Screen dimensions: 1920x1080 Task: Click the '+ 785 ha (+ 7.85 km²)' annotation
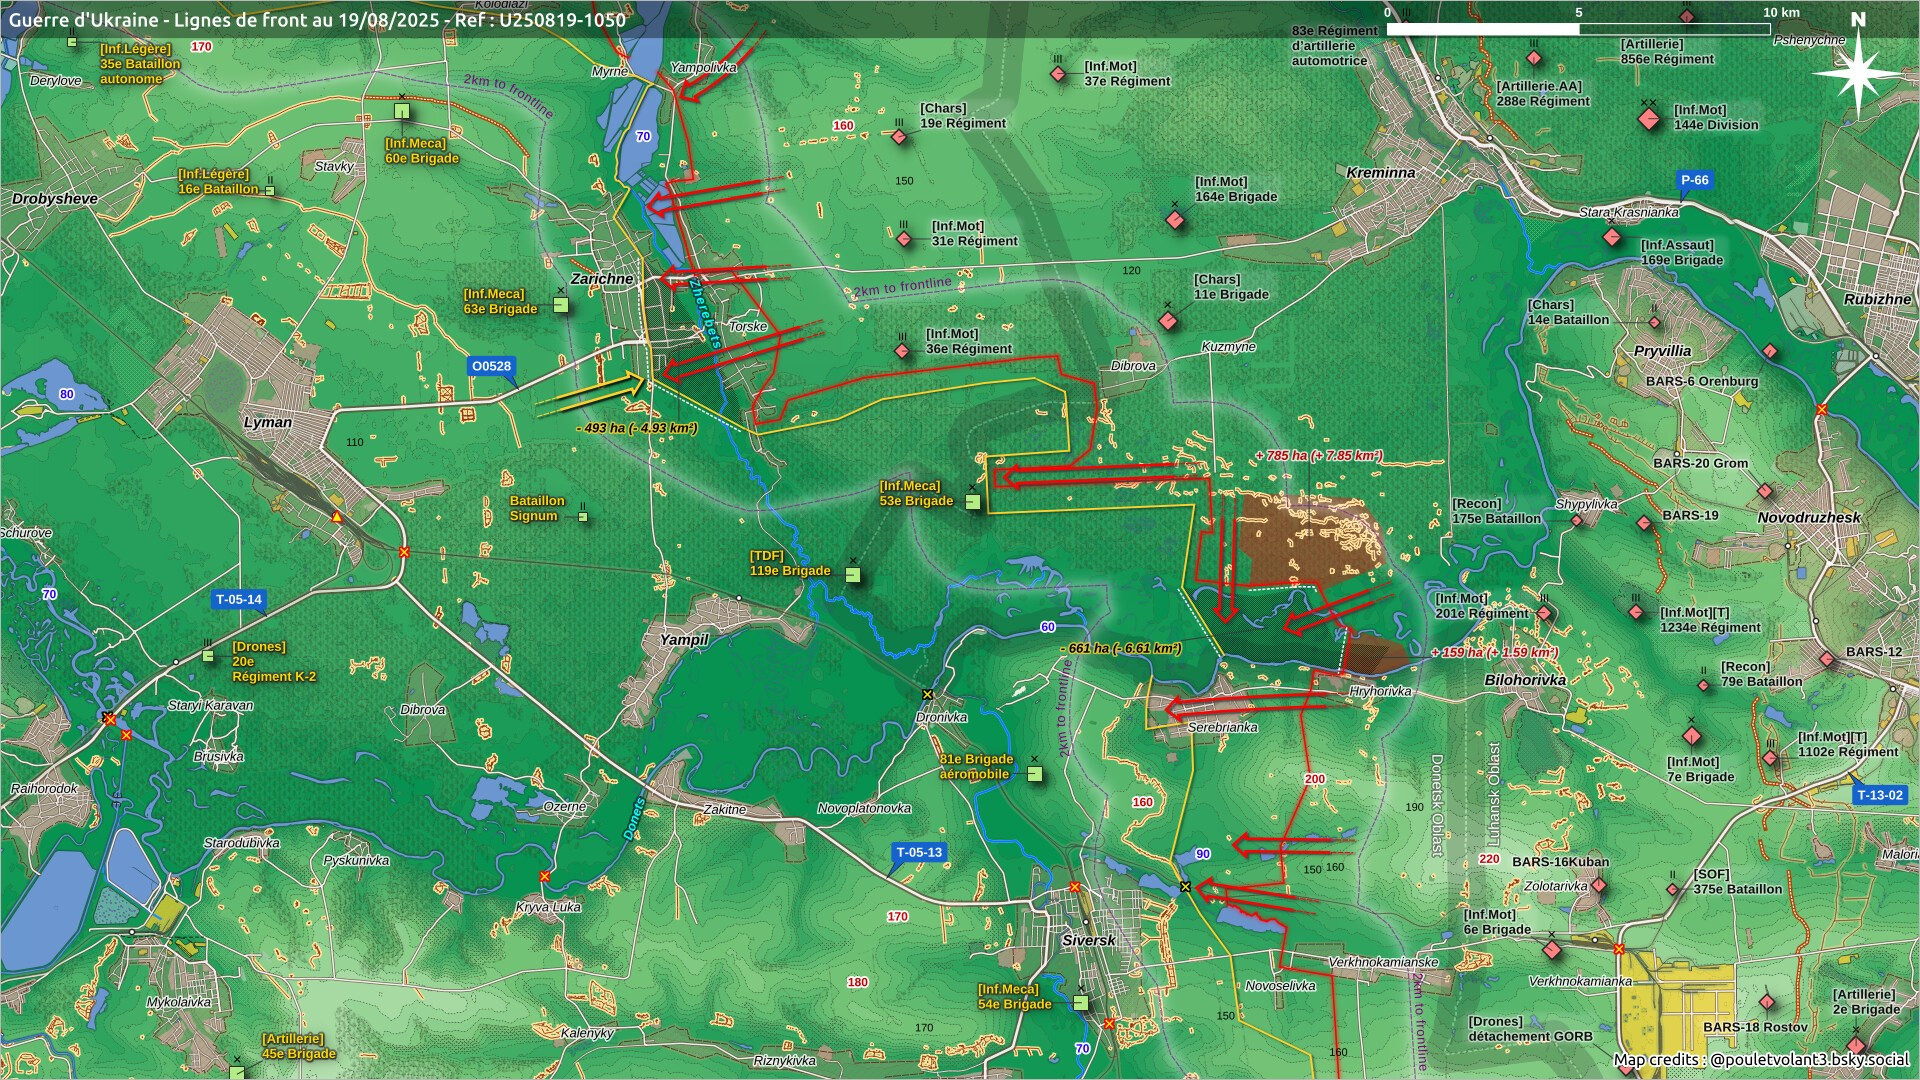point(1319,456)
